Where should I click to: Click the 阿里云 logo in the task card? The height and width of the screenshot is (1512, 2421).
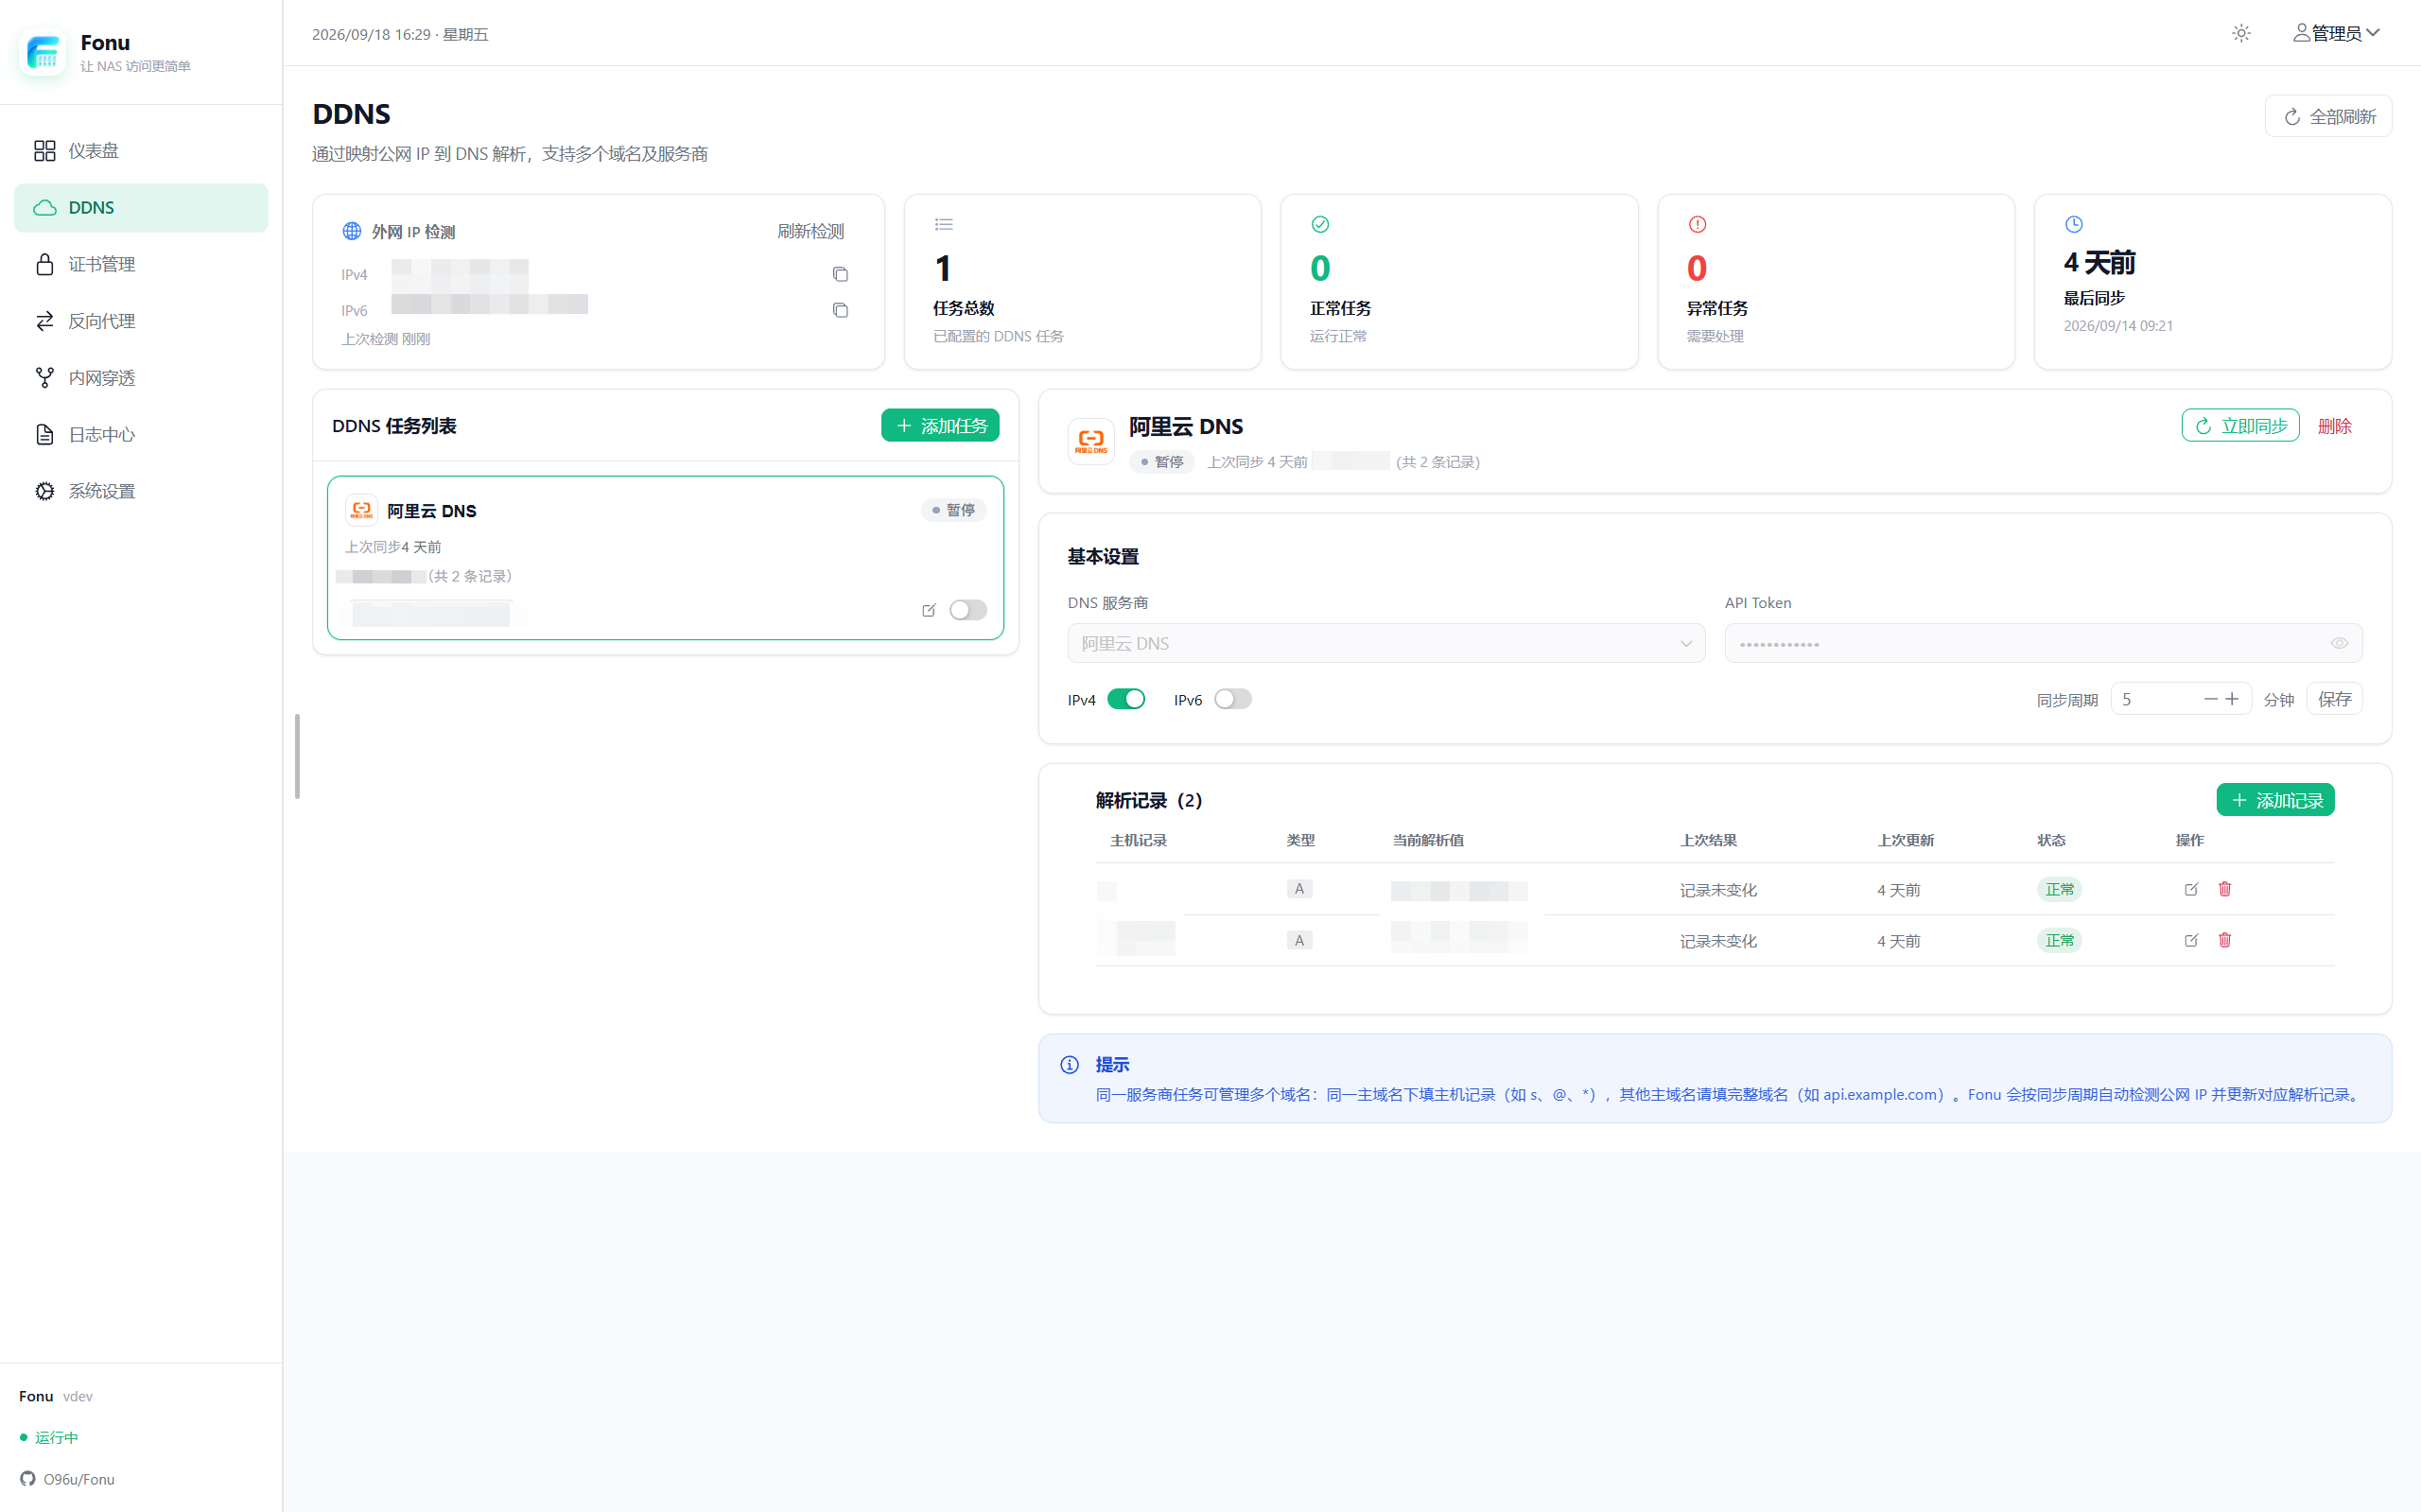361,510
